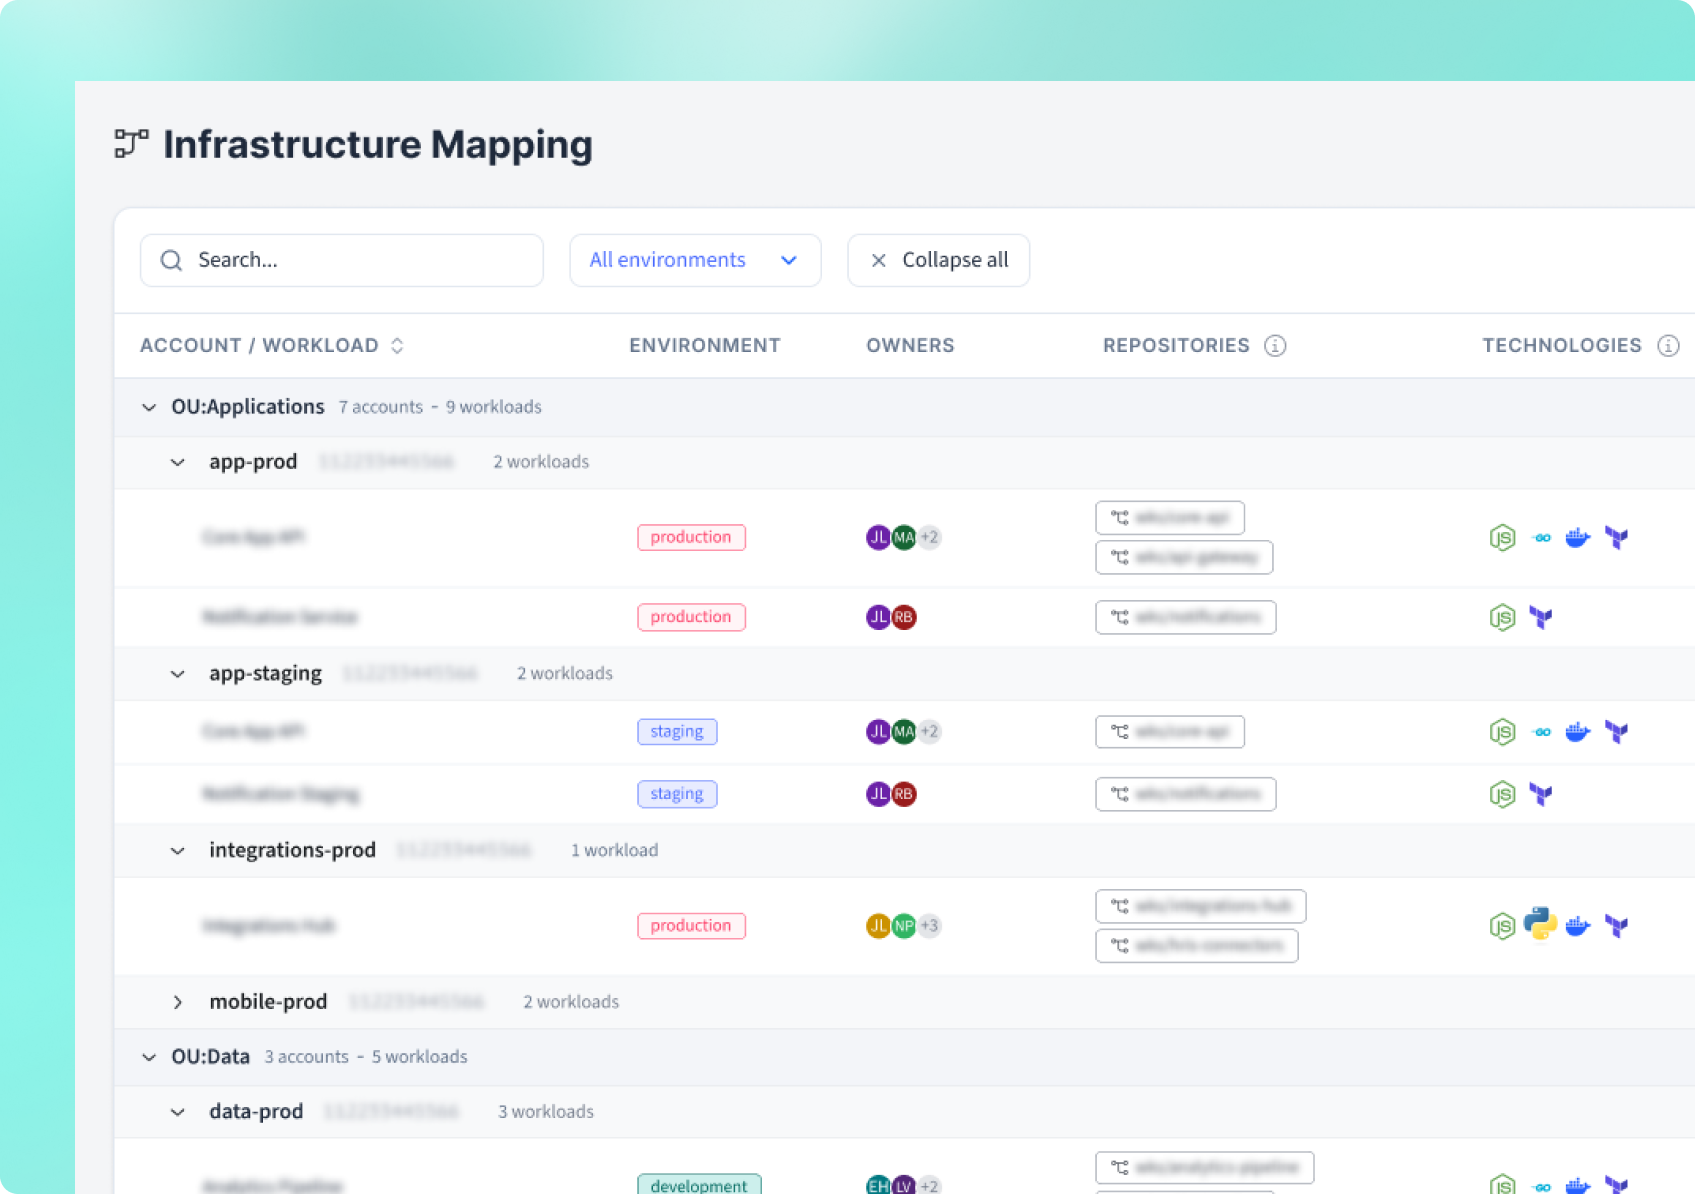Click Node.js icon in app-prod row with RB owner

[x=1502, y=618]
